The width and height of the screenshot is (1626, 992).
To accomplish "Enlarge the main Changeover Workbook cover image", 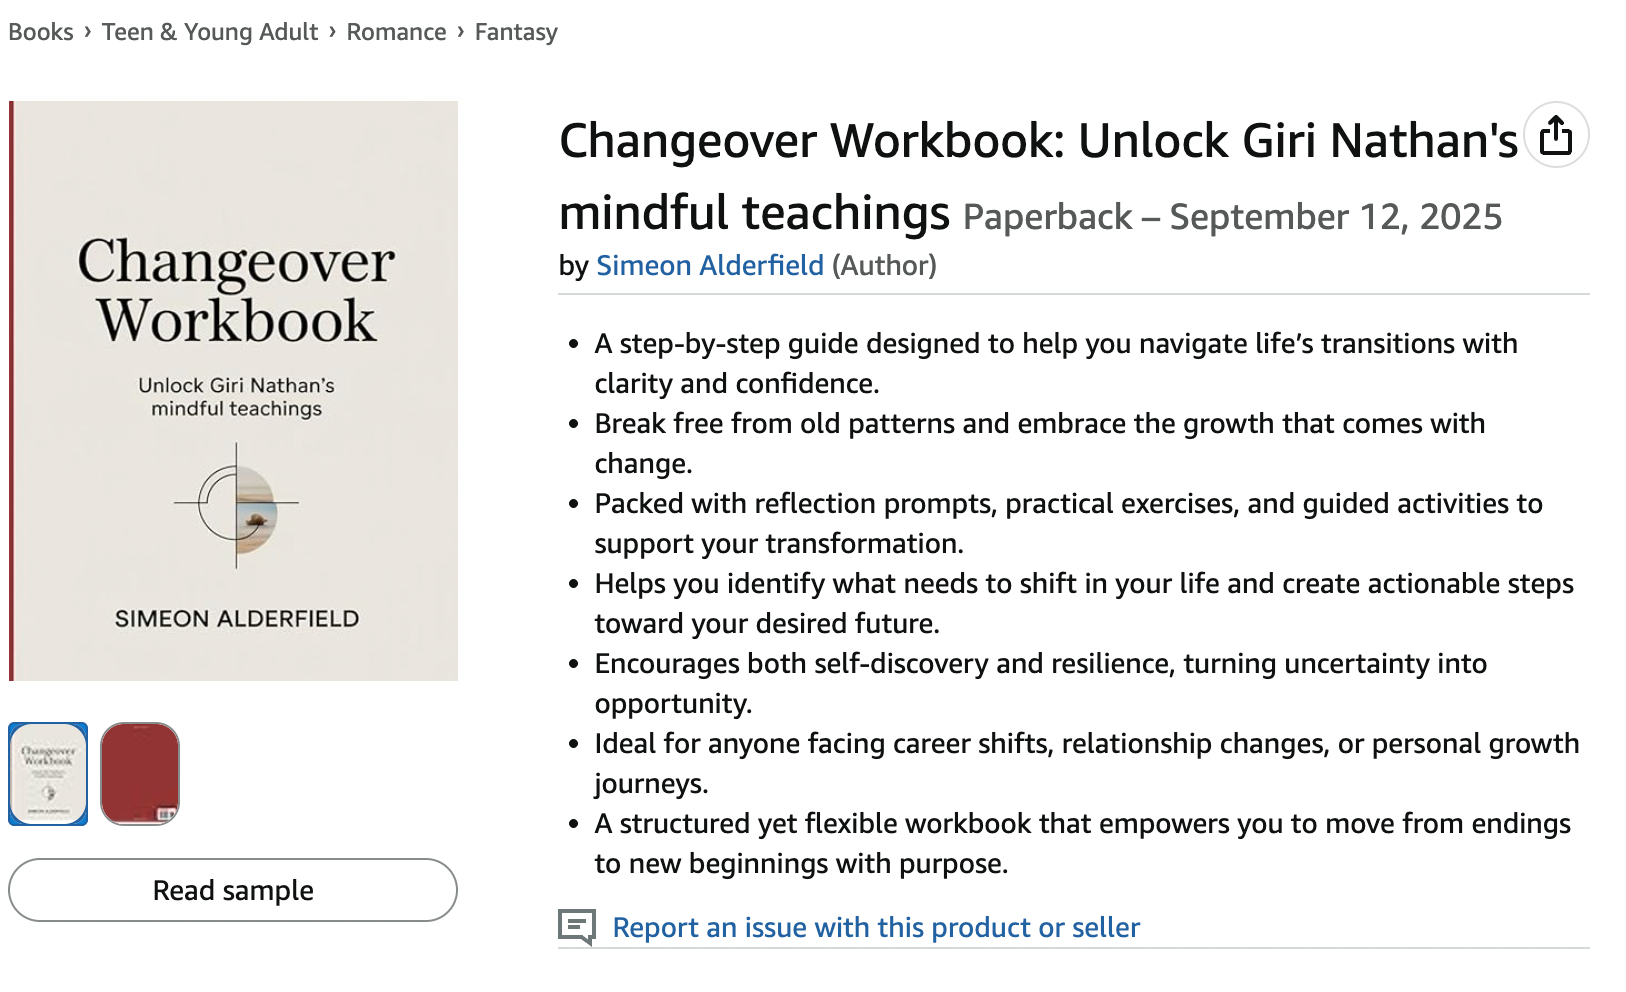I will pyautogui.click(x=234, y=390).
